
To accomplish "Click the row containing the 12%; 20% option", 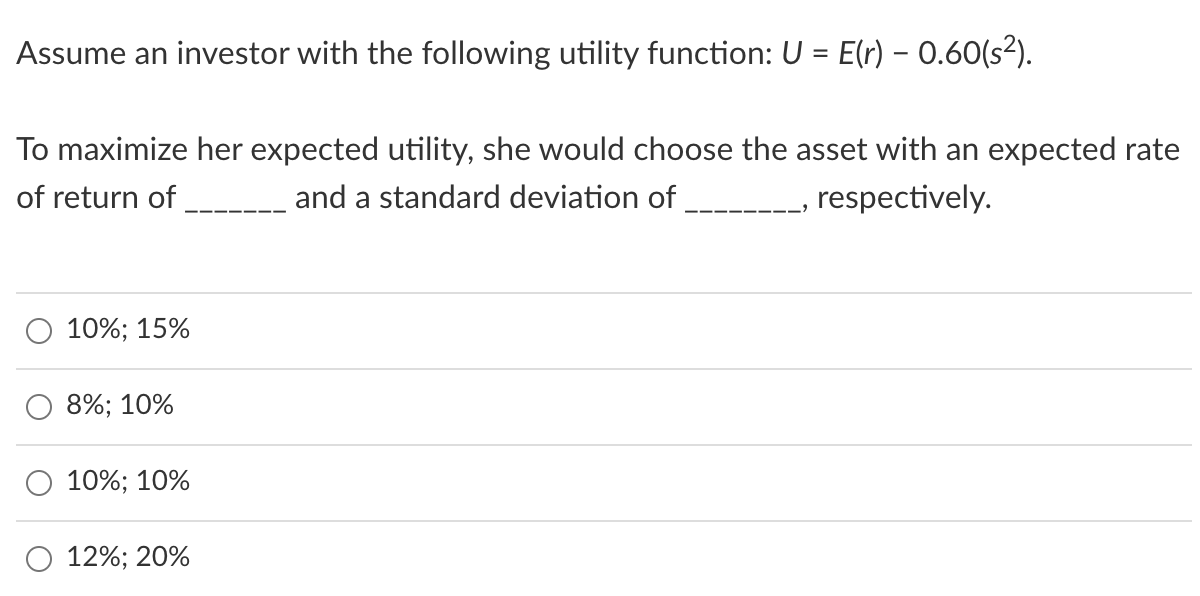I will 400,558.
